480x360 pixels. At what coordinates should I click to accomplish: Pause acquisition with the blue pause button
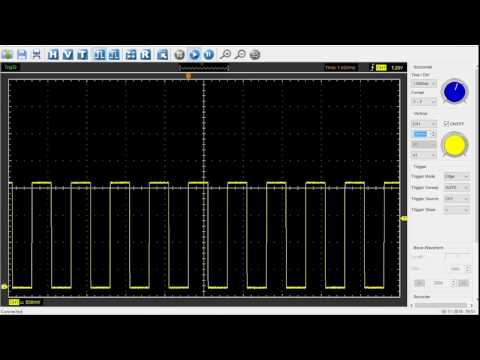click(209, 54)
